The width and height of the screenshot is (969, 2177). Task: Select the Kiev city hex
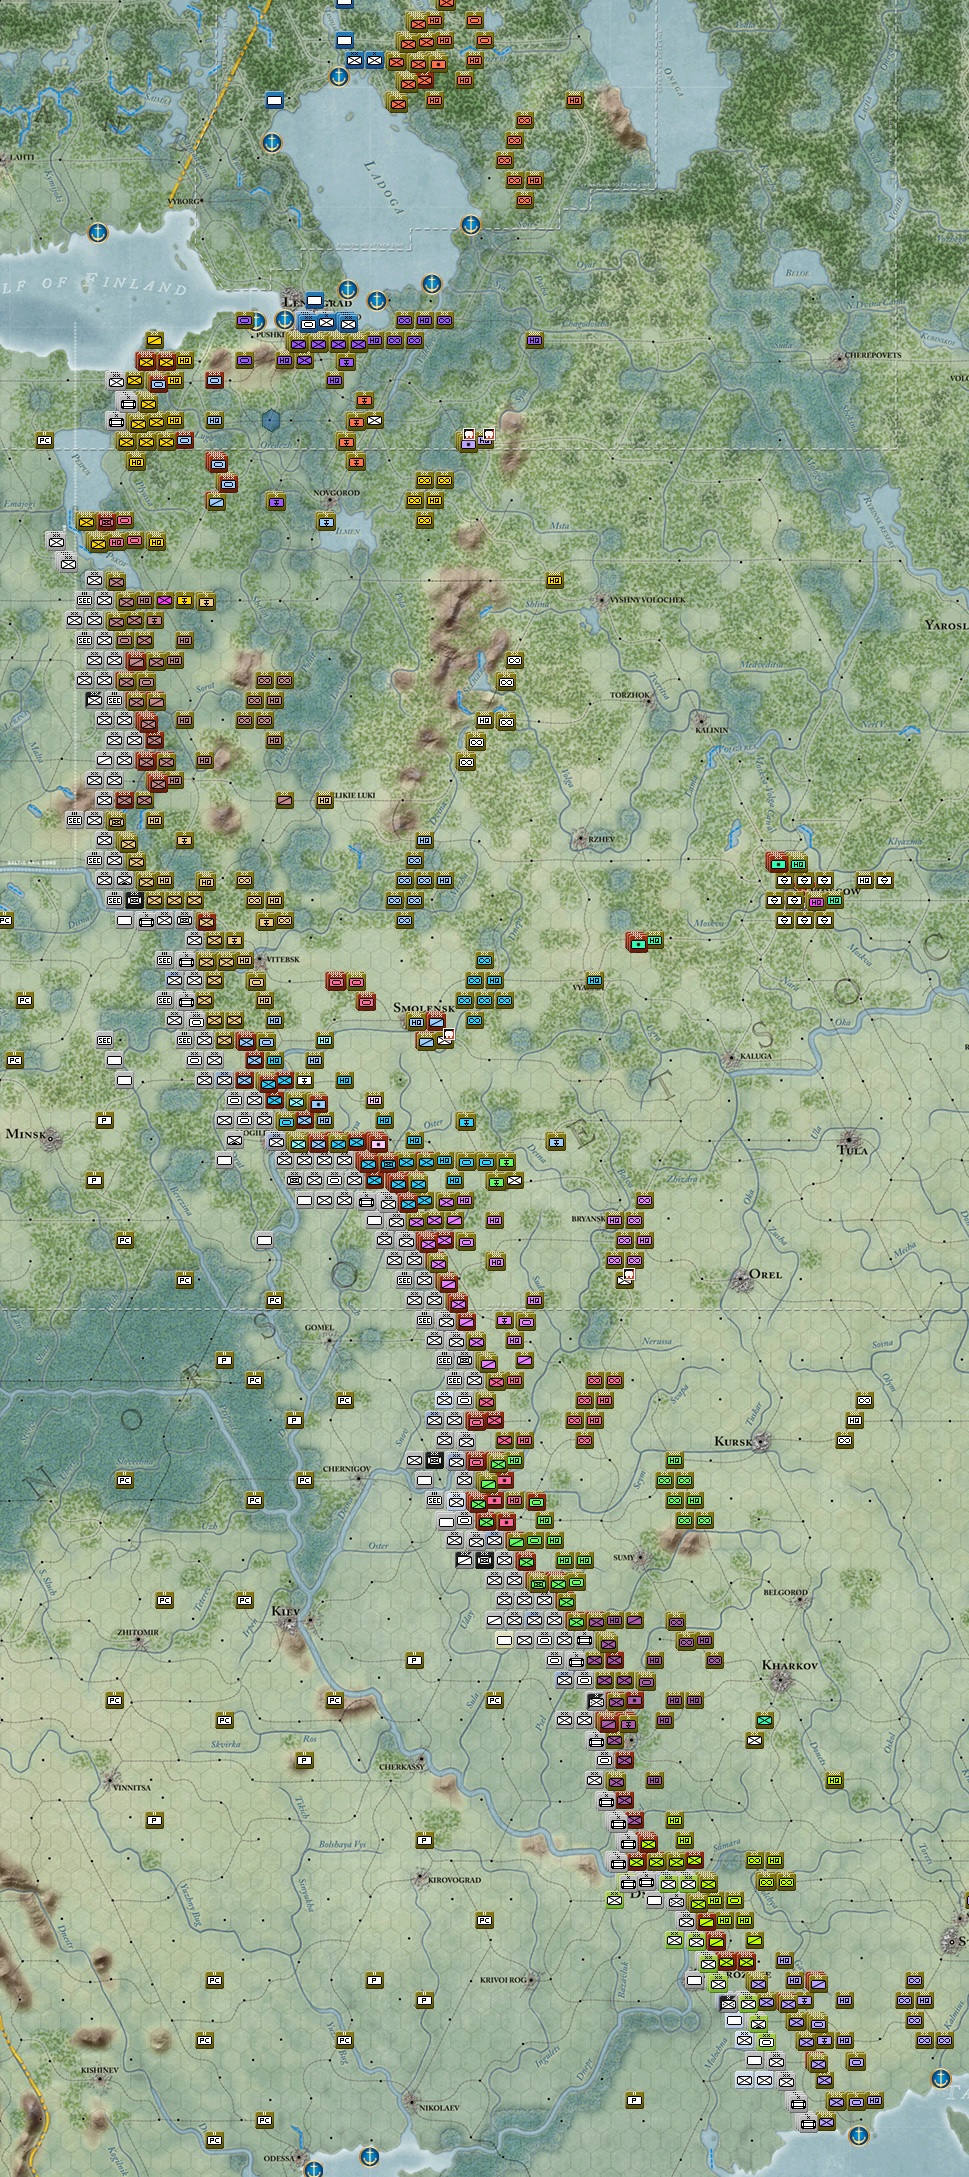pyautogui.click(x=290, y=1625)
